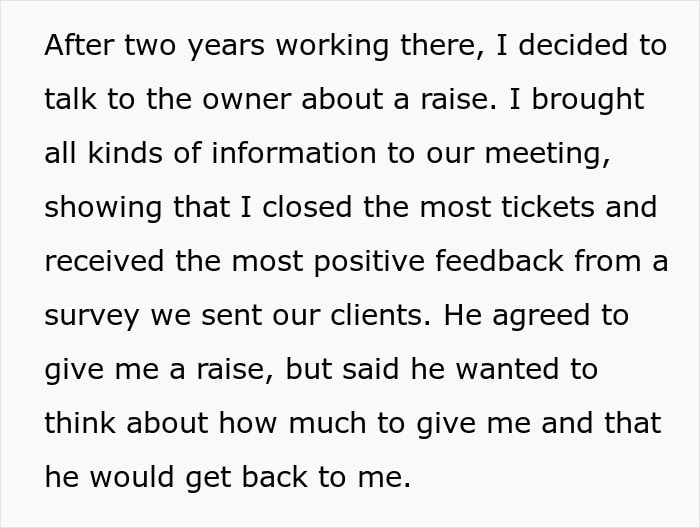This screenshot has width=700, height=528.
Task: Click the word "meeting," in third line
Action: point(547,153)
